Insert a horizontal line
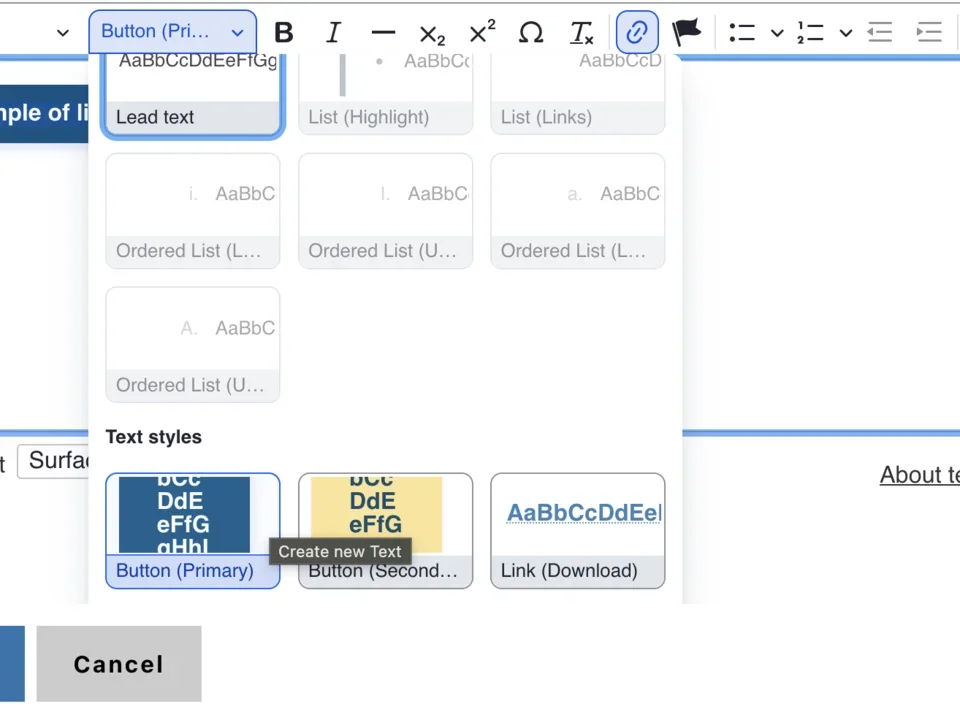This screenshot has height=720, width=960. 382,32
